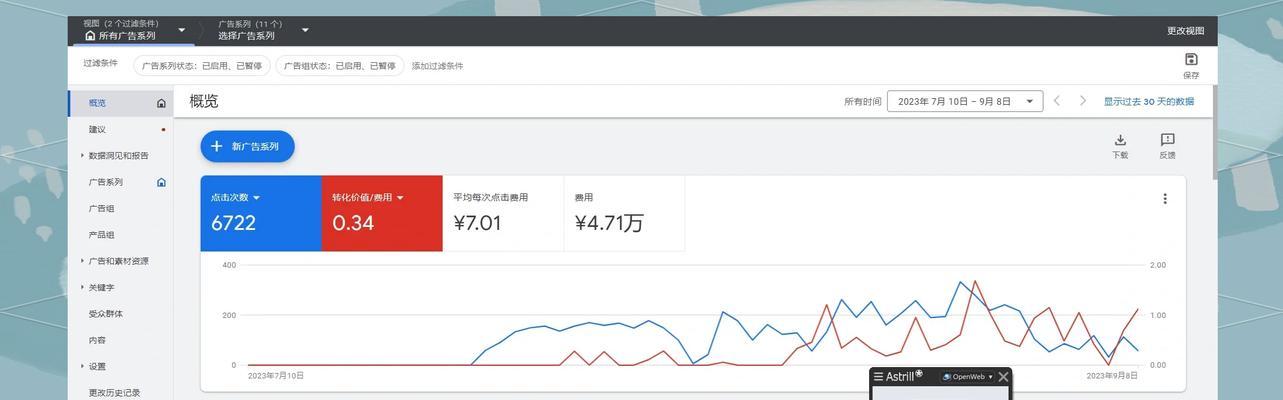Select the 平均每次点击费用 metric card
This screenshot has width=1283, height=400.
pos(503,213)
